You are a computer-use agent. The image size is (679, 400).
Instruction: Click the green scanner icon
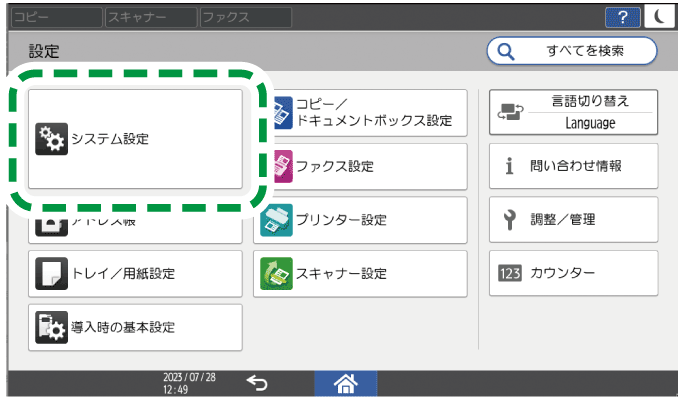[x=276, y=274]
